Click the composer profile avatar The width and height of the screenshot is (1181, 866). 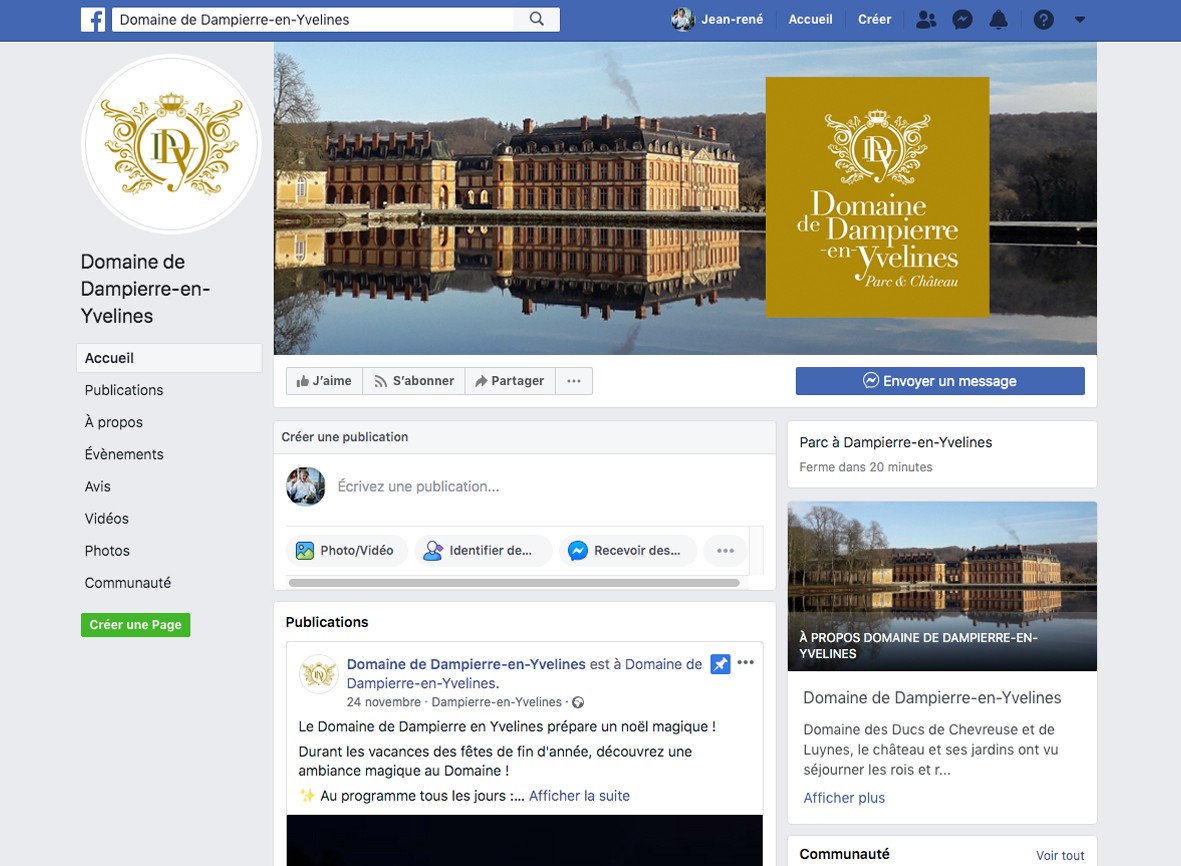pos(305,486)
